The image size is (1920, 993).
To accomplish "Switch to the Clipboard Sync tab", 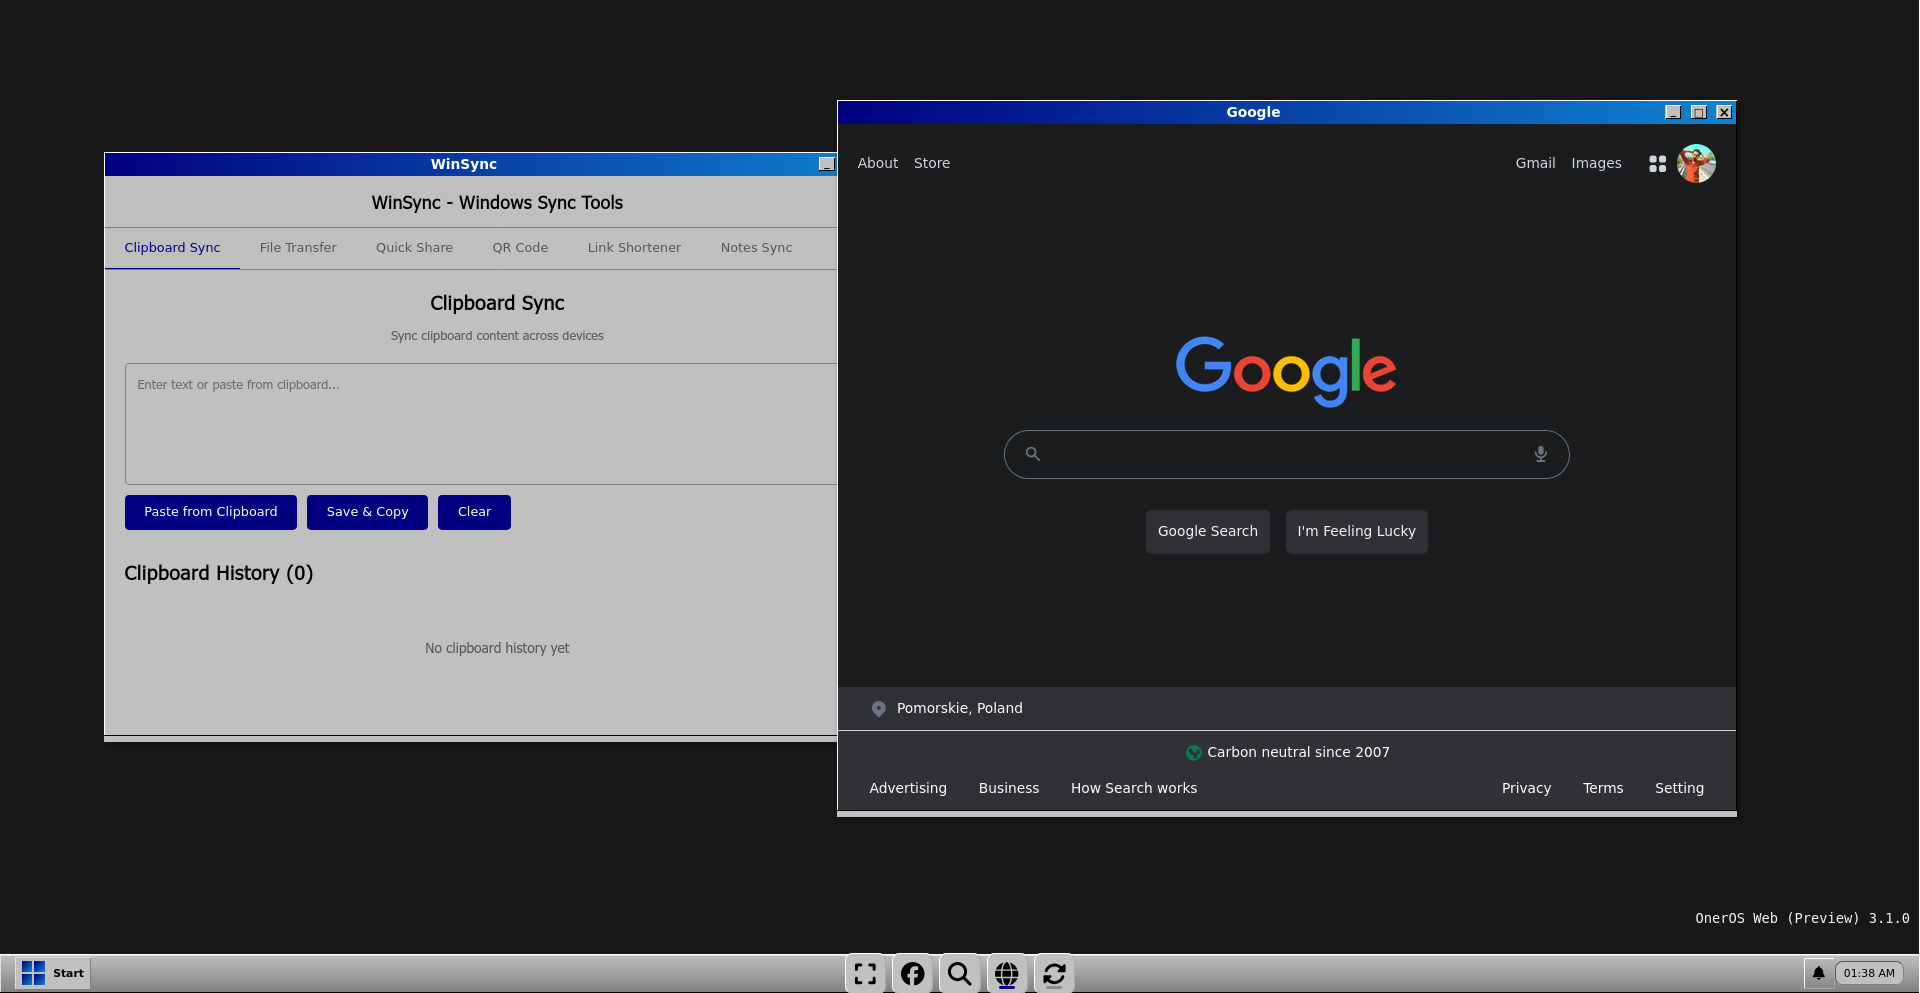I will coord(172,248).
